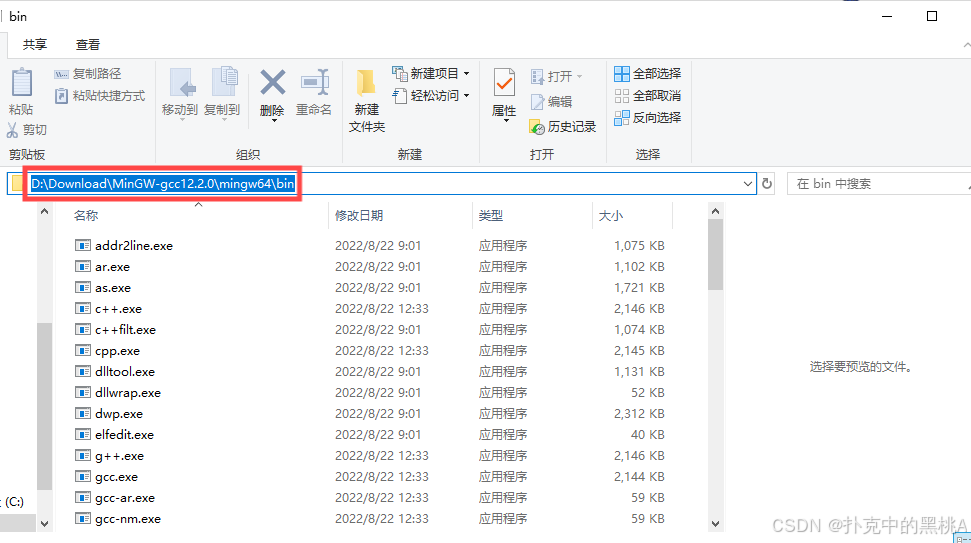Select addr2line.exe file
The image size is (971, 543).
tap(134, 245)
